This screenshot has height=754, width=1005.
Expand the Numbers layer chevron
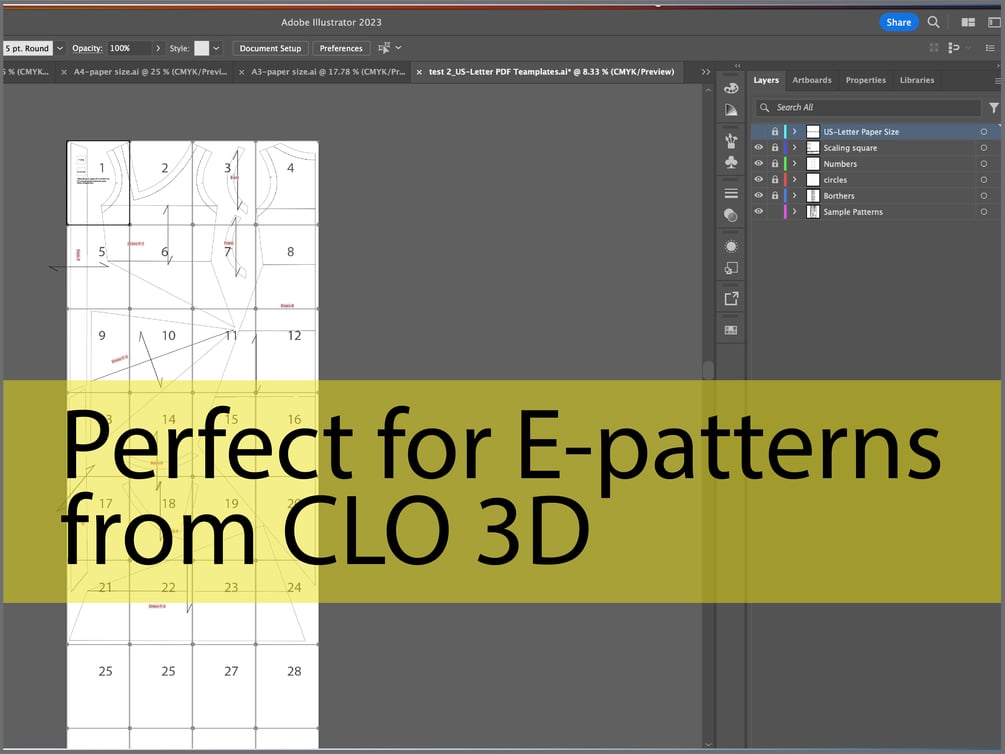[795, 163]
